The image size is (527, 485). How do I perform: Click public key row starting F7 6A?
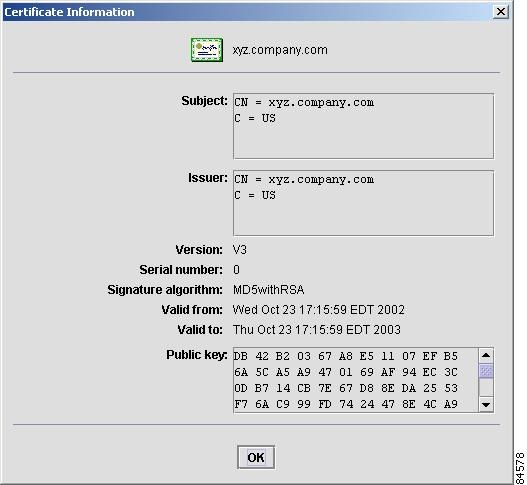pyautogui.click(x=346, y=404)
